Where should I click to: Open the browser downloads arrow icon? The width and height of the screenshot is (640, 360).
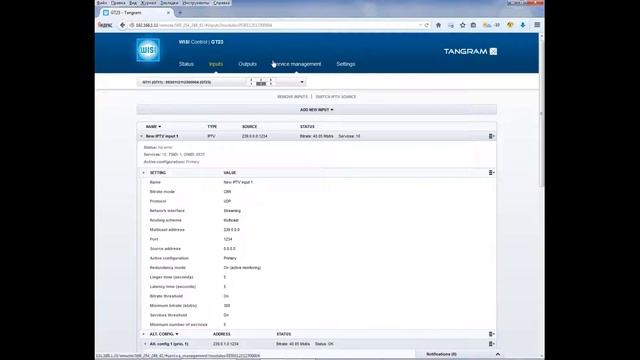(x=522, y=25)
